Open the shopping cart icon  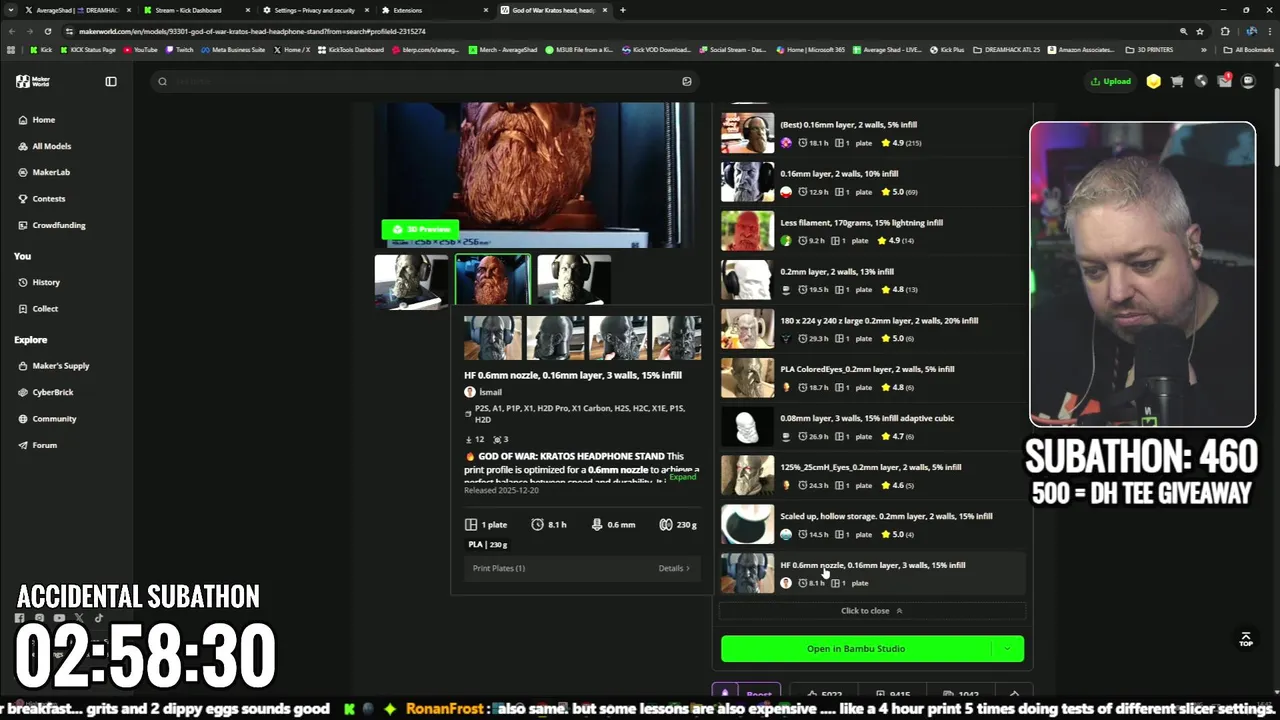(x=1177, y=81)
